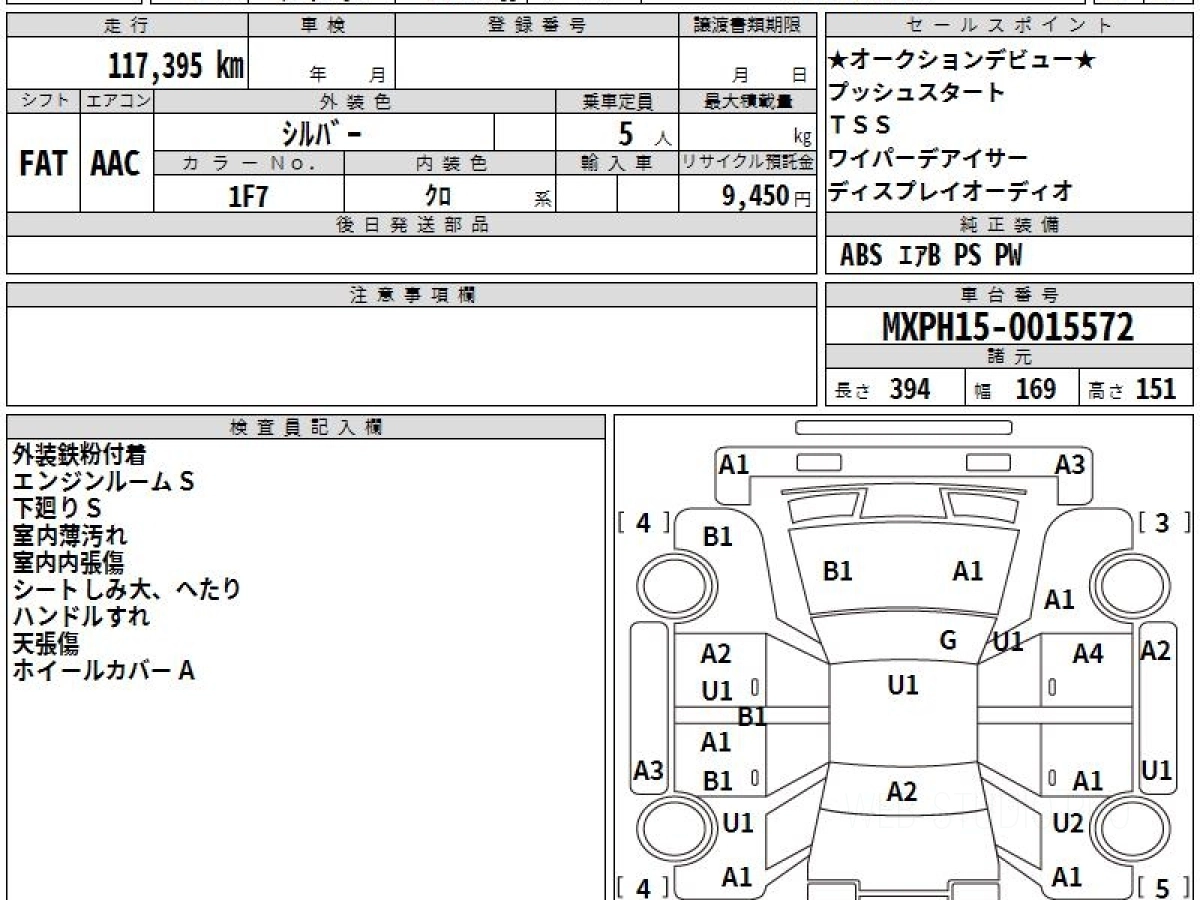
Task: Select the 外装色 header
Action: click(355, 101)
